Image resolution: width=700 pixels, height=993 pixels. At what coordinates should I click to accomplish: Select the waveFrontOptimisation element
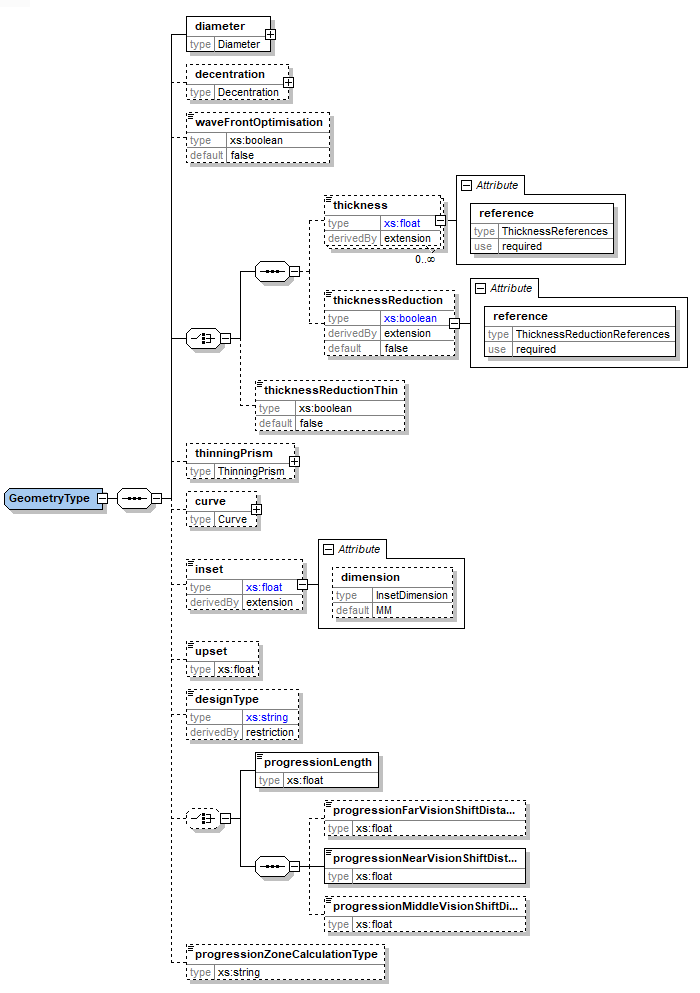(259, 122)
